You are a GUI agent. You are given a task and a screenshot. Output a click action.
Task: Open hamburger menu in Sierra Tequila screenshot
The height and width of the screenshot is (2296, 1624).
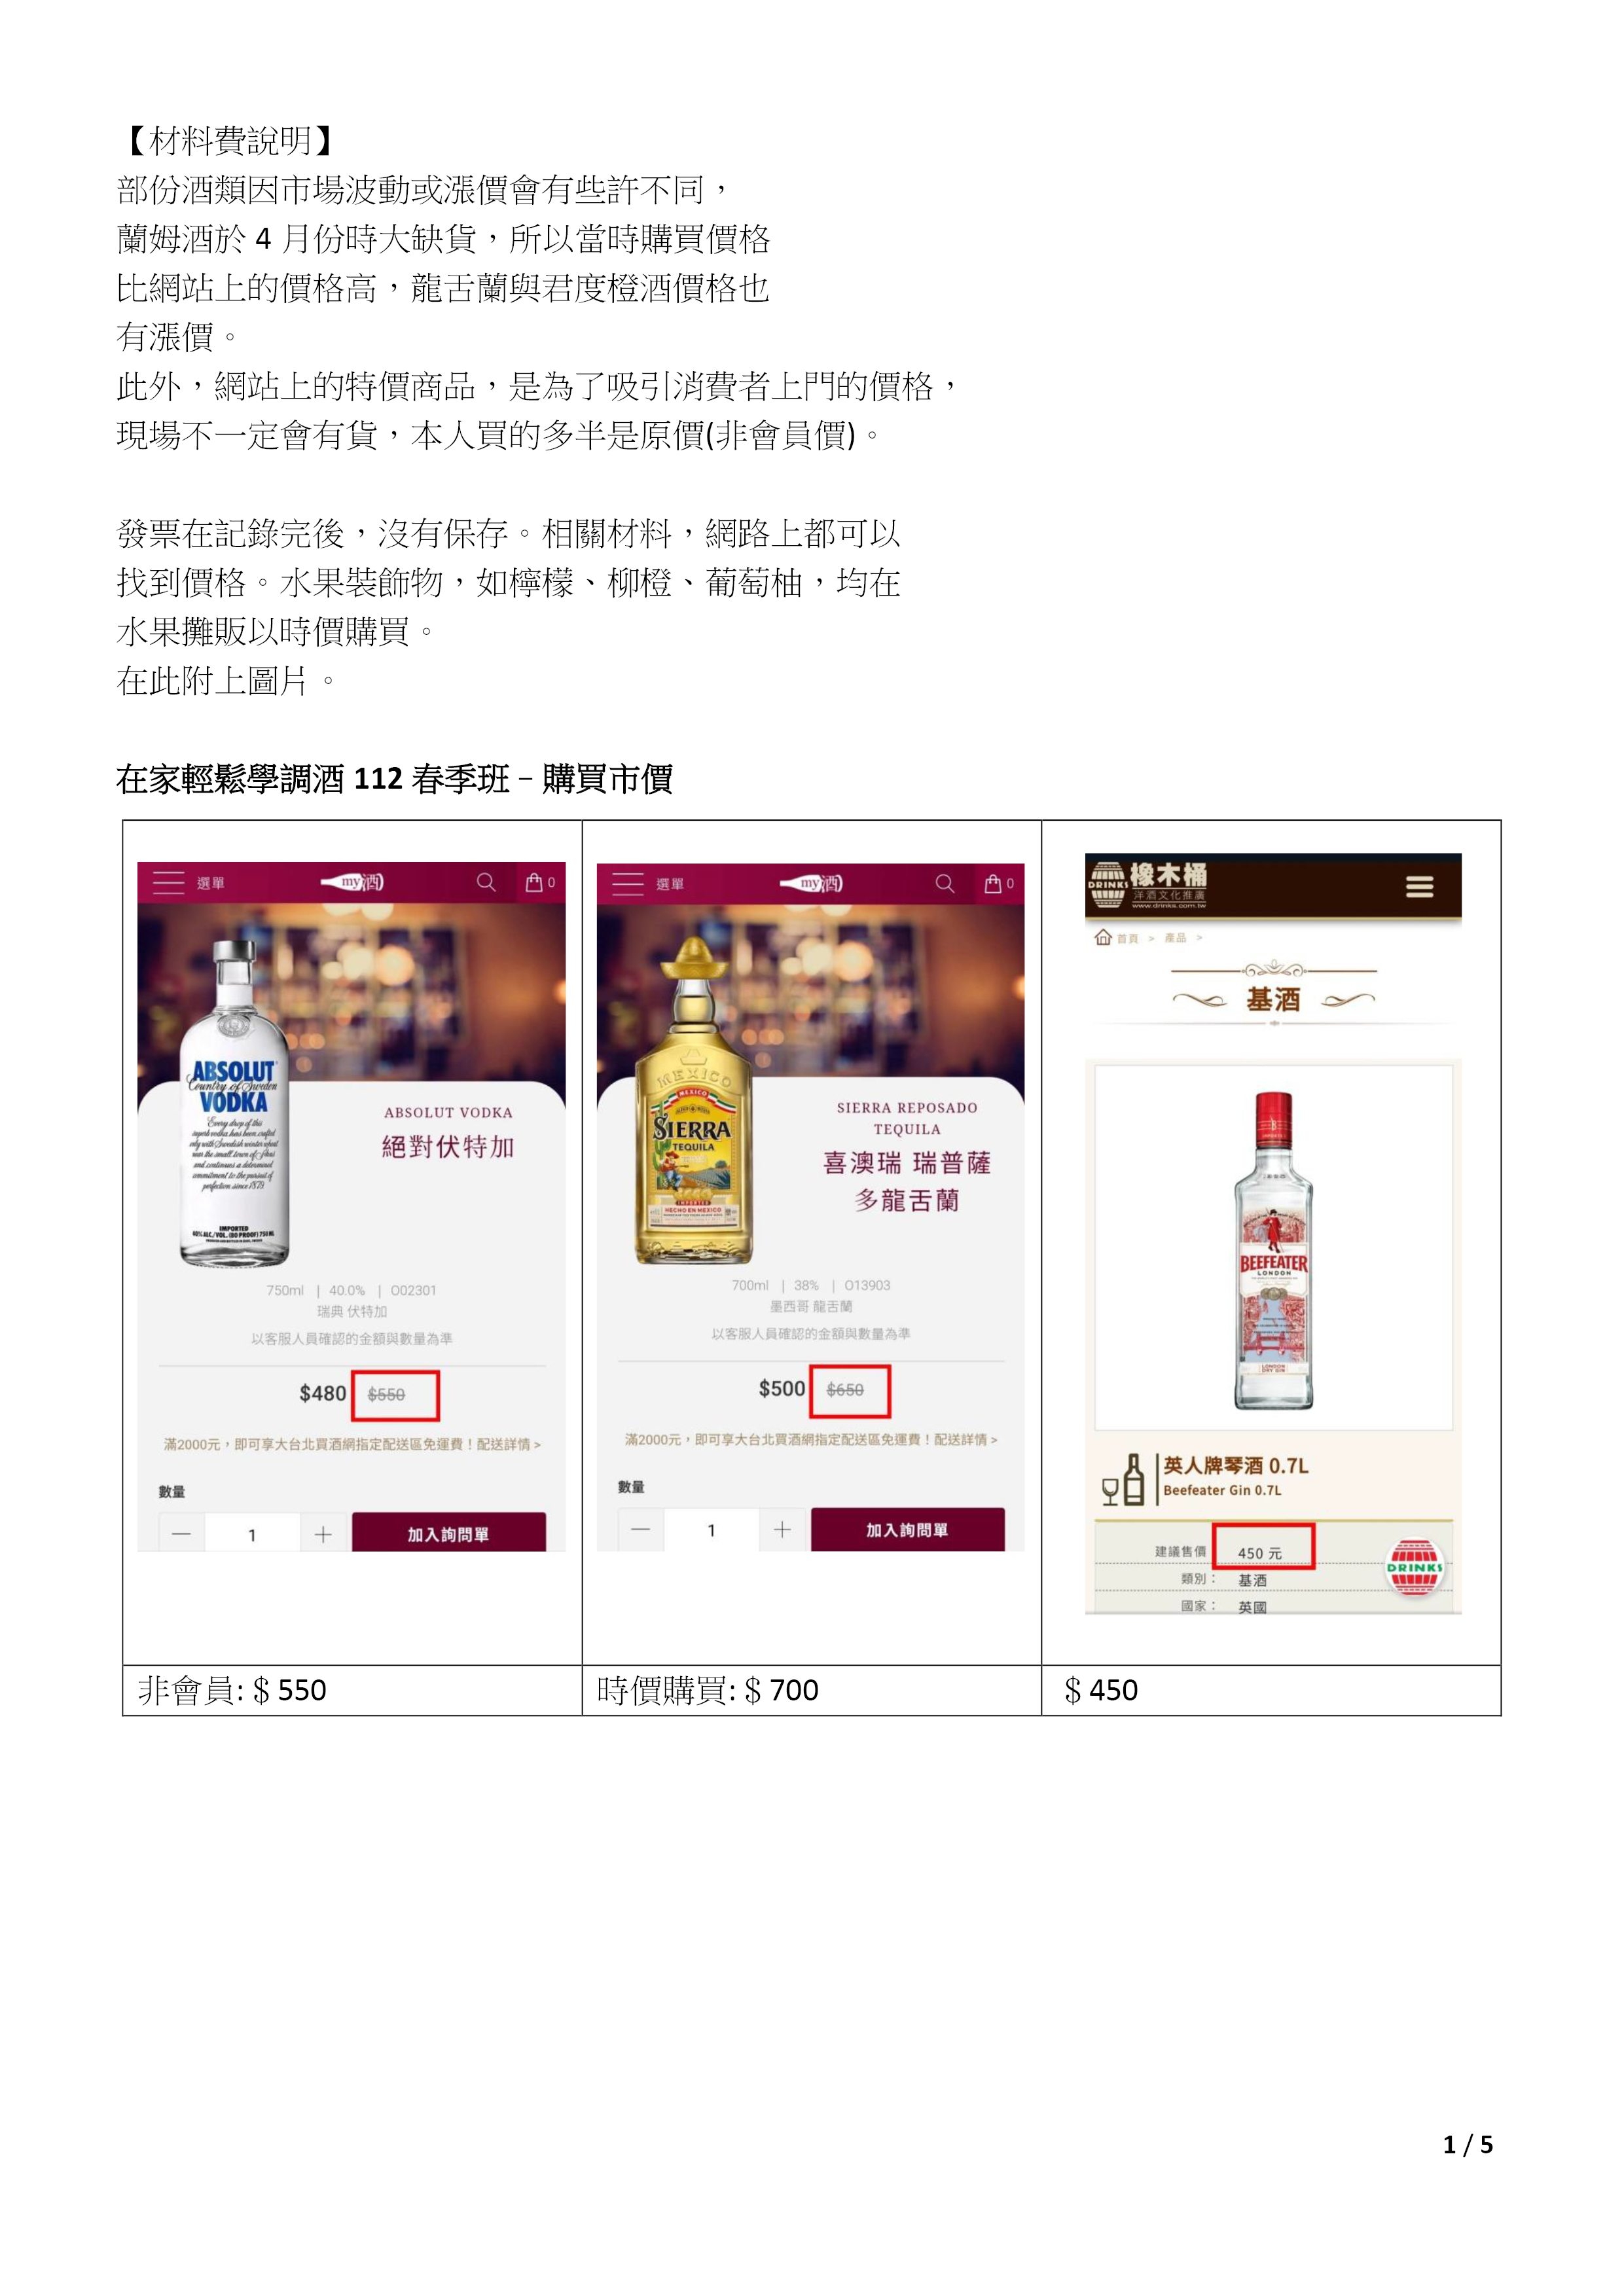tap(627, 883)
